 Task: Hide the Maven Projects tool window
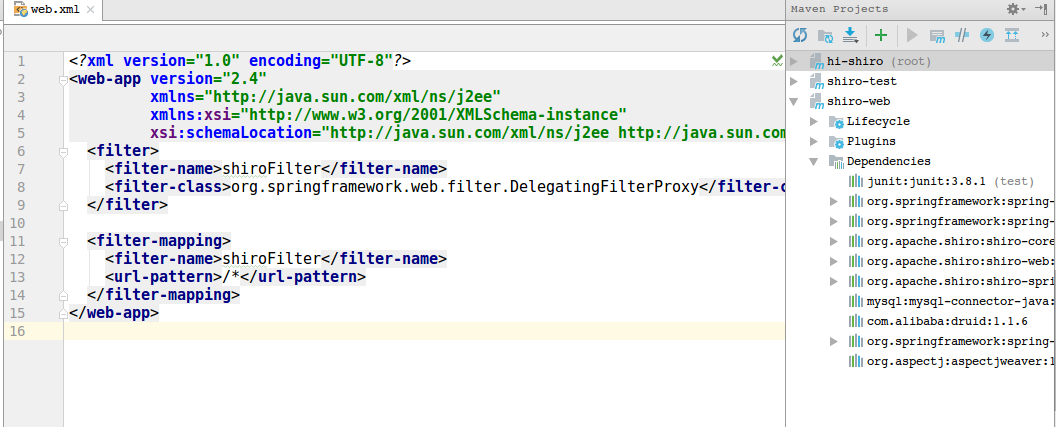pyautogui.click(x=1041, y=9)
